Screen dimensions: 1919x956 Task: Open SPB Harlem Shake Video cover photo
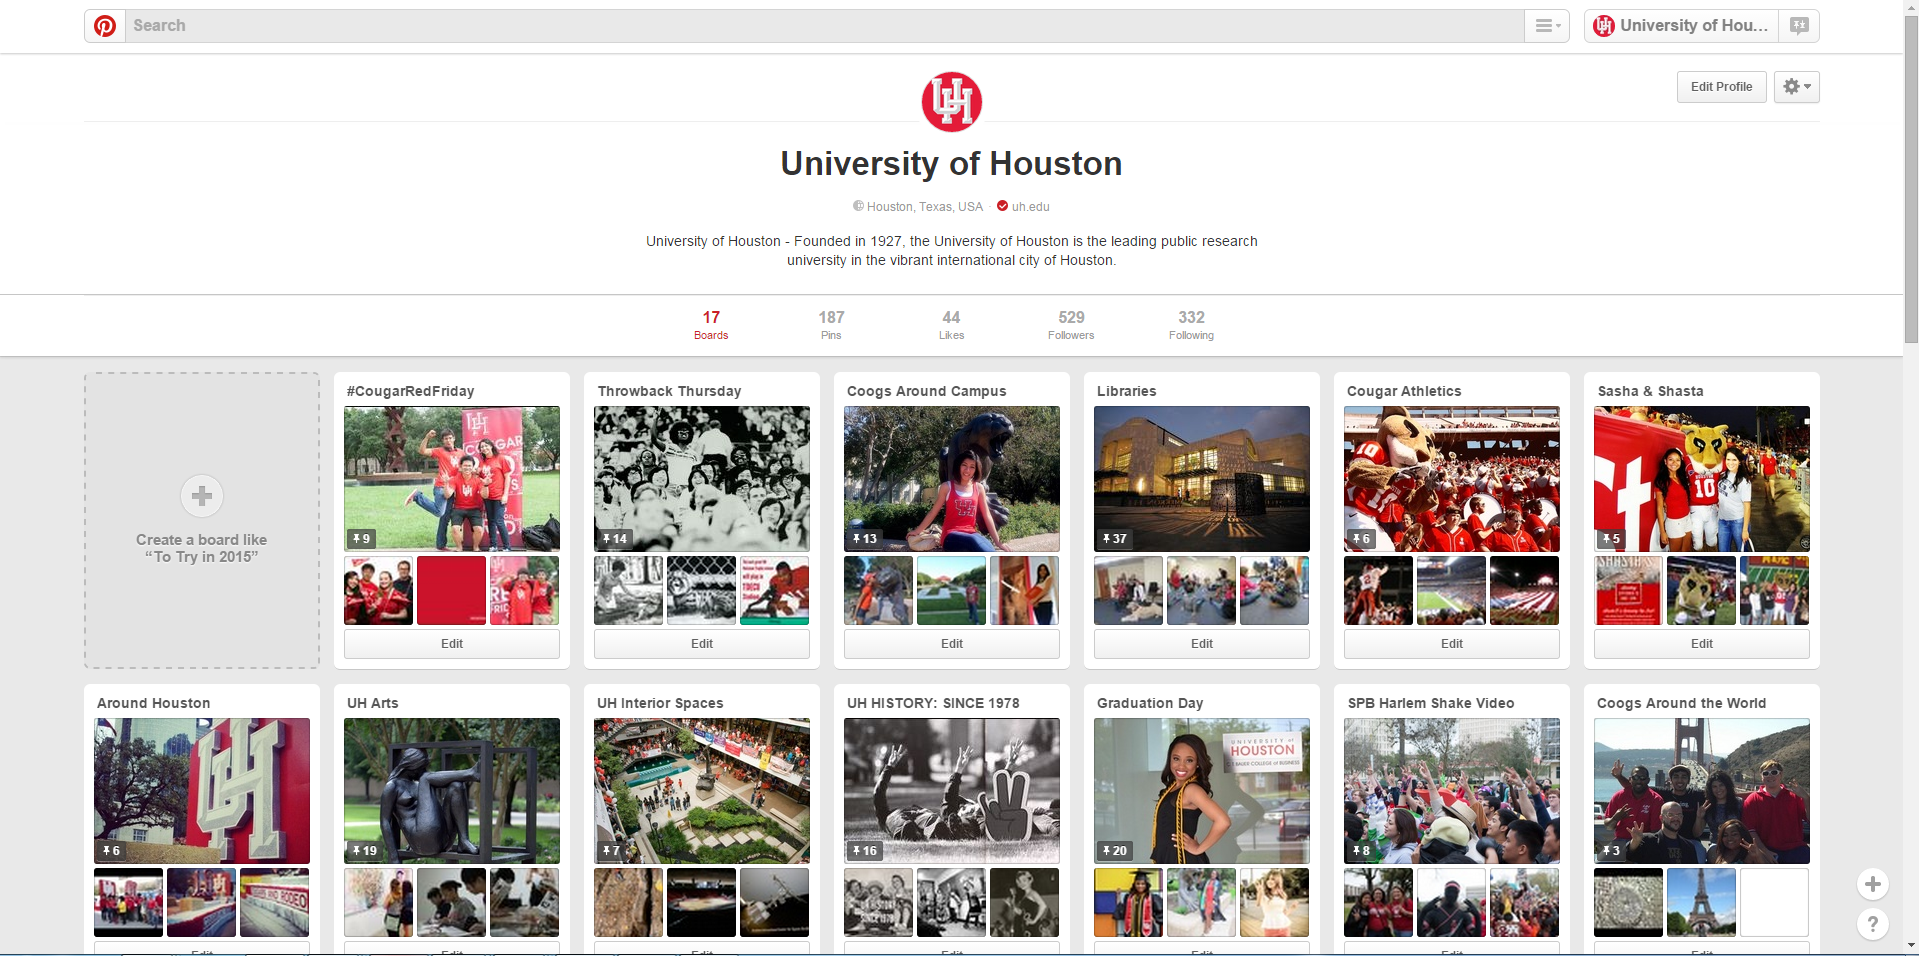pos(1452,790)
